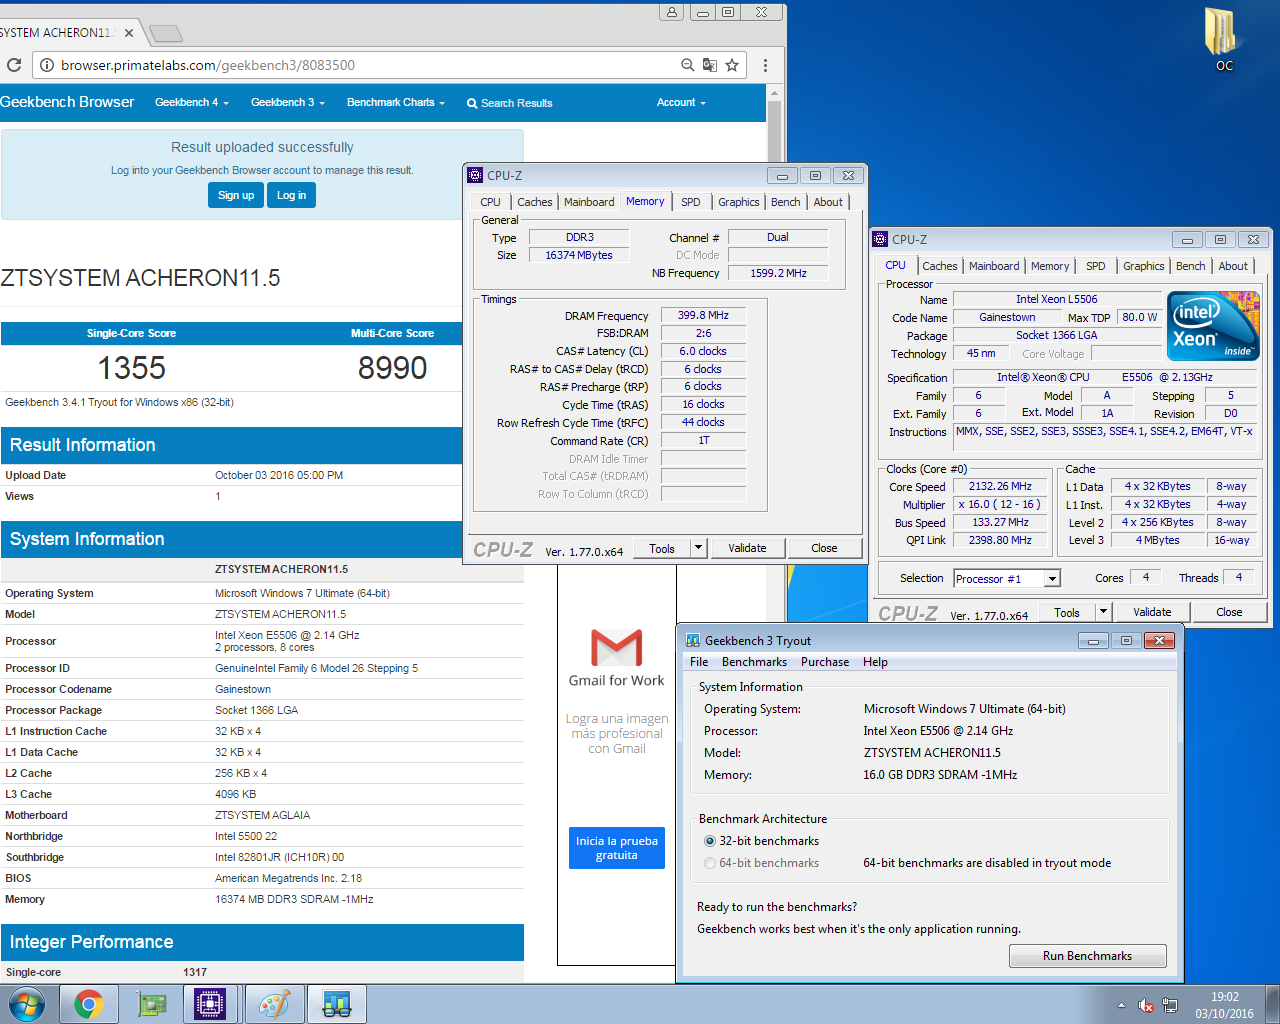1280x1024 pixels.
Task: Click the Geekbench 3 Tryout title bar icon
Action: [693, 640]
